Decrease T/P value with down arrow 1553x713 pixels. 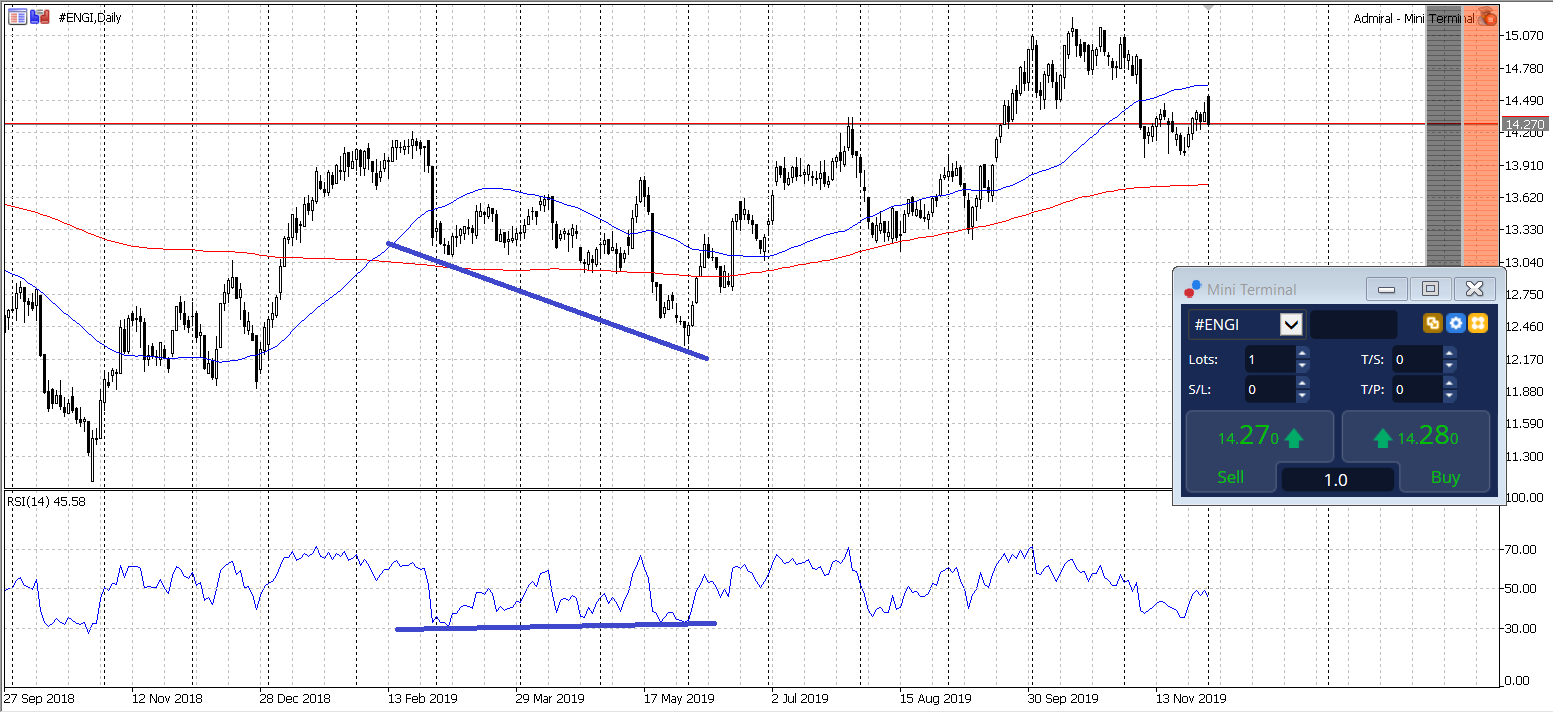point(1450,396)
